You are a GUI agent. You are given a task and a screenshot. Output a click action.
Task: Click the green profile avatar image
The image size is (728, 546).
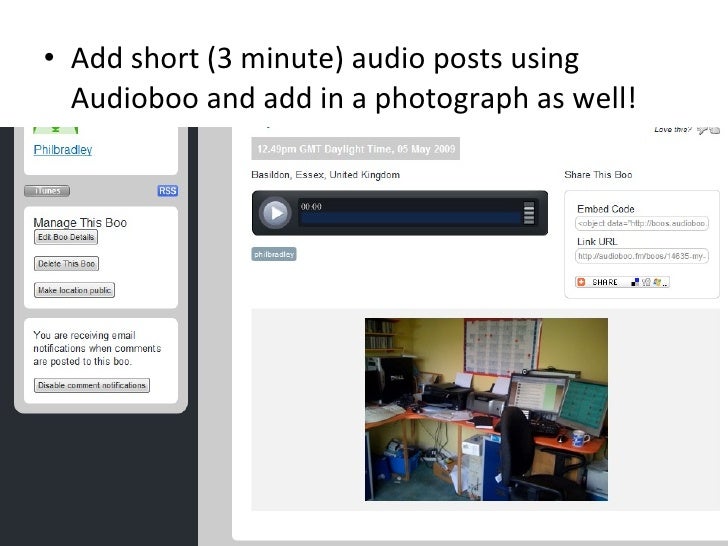56,130
